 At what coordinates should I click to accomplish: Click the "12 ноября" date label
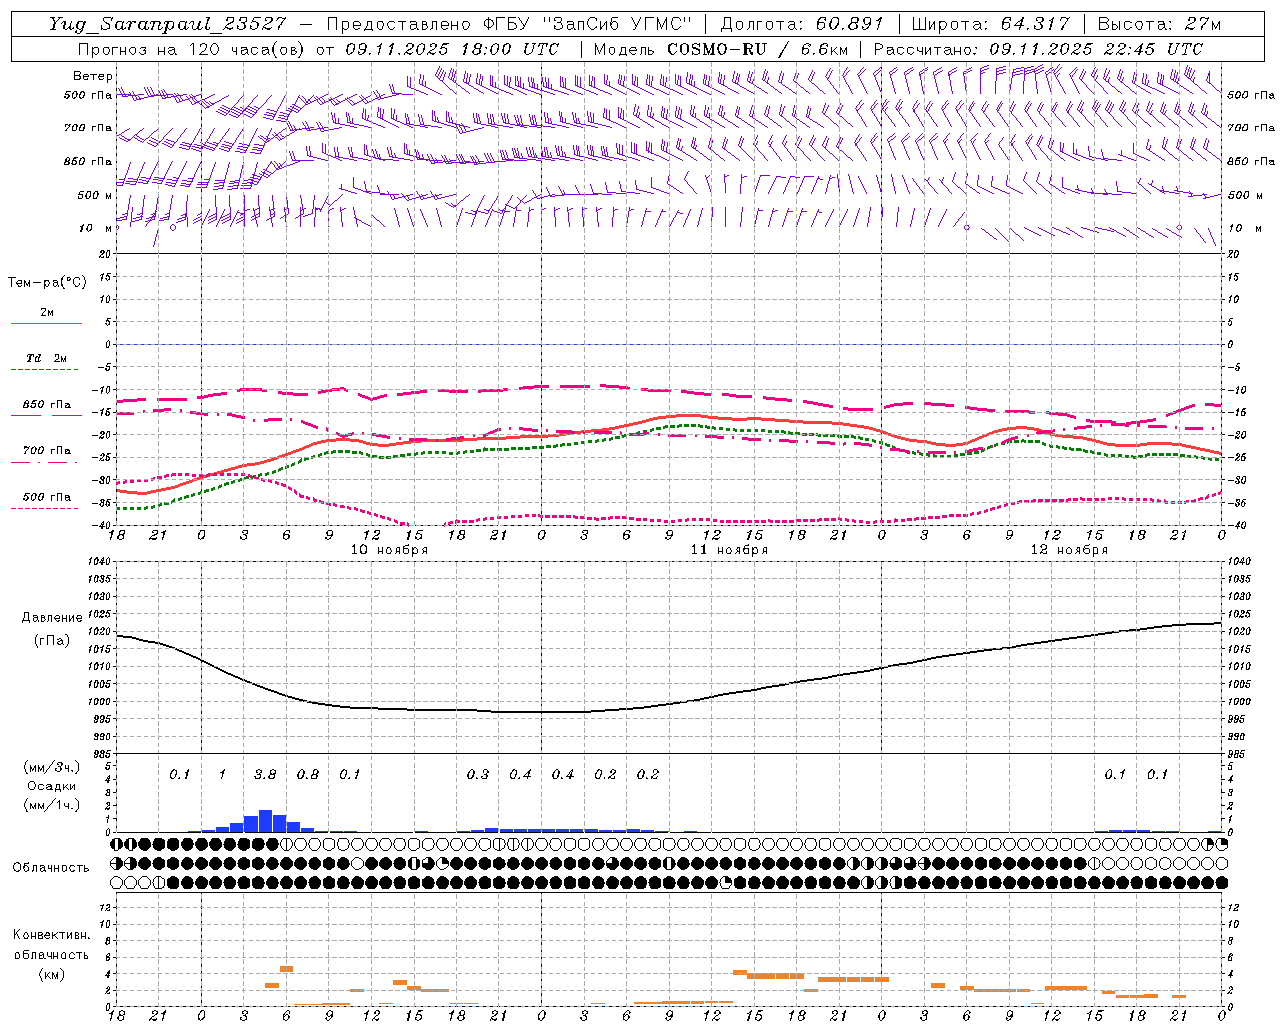[x=1068, y=550]
